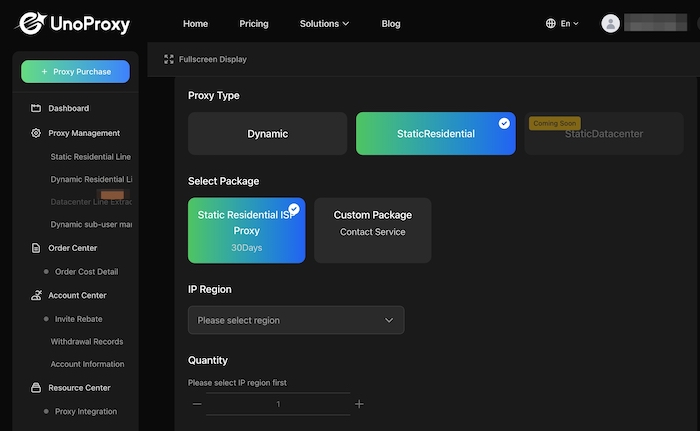Screen dimensions: 700x431
Task: Click the user avatar icon
Action: [610, 23]
